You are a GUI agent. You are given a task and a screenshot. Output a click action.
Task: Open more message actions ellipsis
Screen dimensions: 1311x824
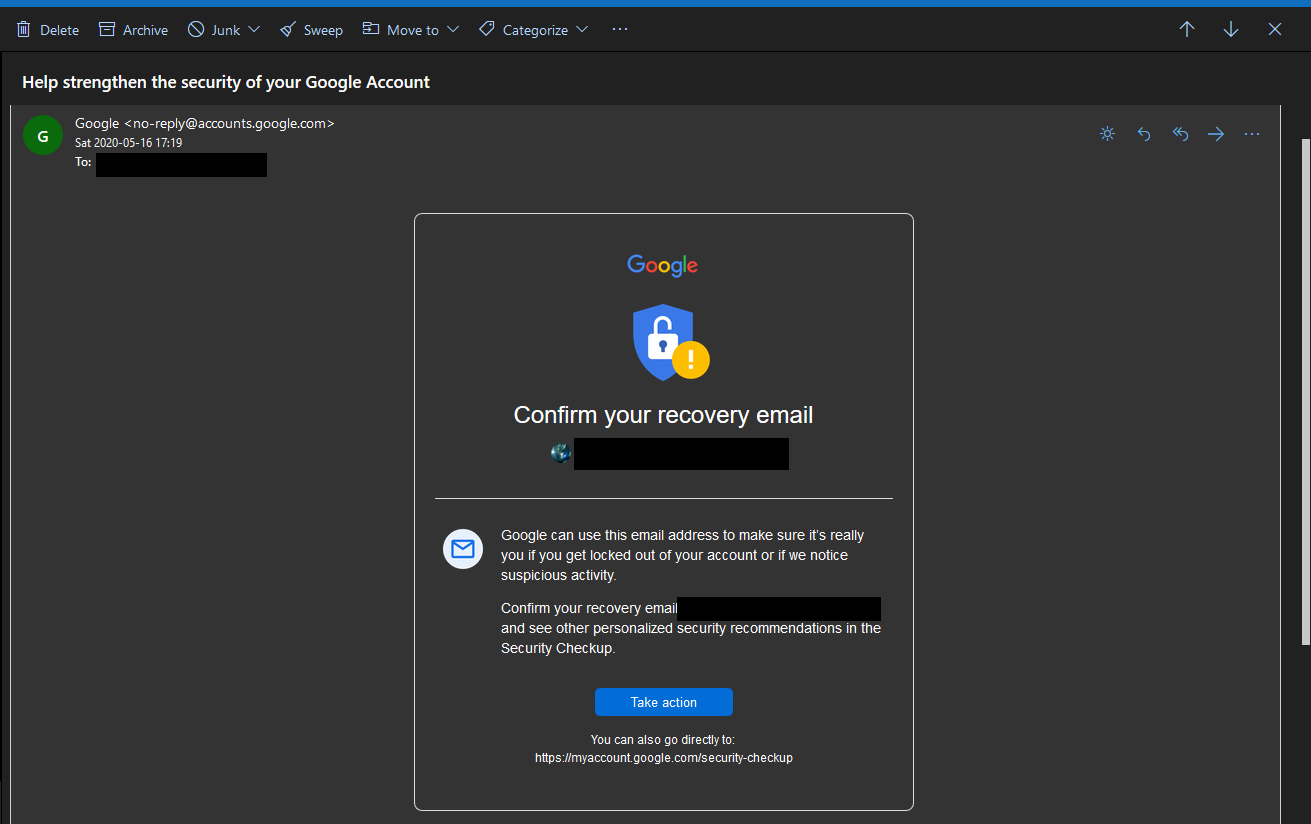[1252, 134]
